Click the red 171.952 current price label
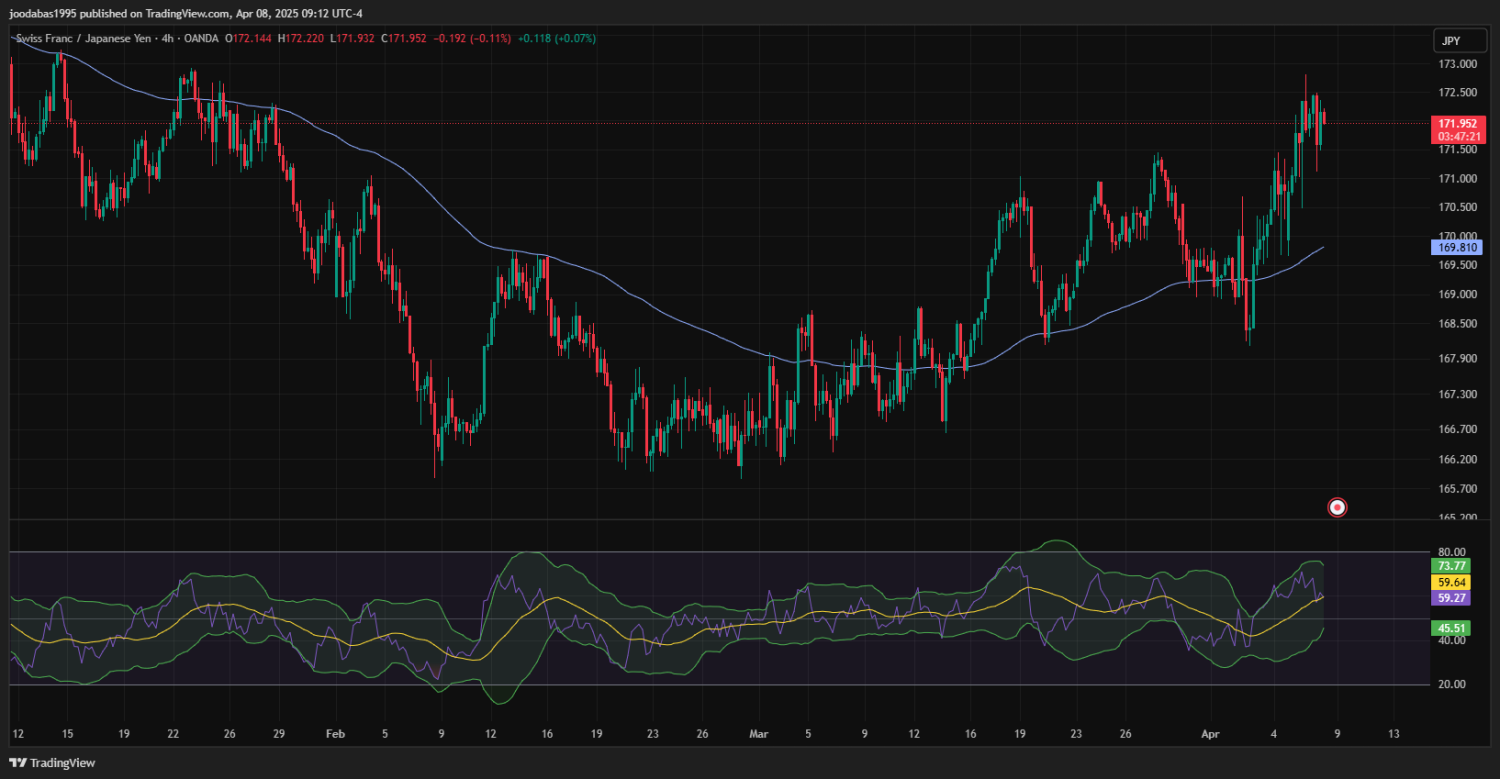The height and width of the screenshot is (779, 1500). pyautogui.click(x=1460, y=123)
